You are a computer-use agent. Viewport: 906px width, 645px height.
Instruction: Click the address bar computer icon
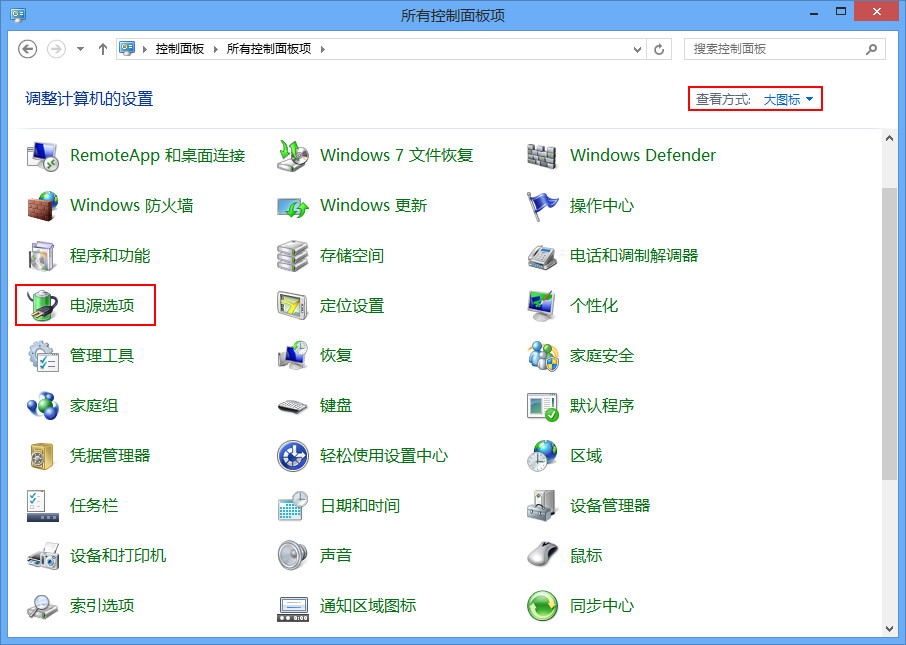pyautogui.click(x=127, y=49)
